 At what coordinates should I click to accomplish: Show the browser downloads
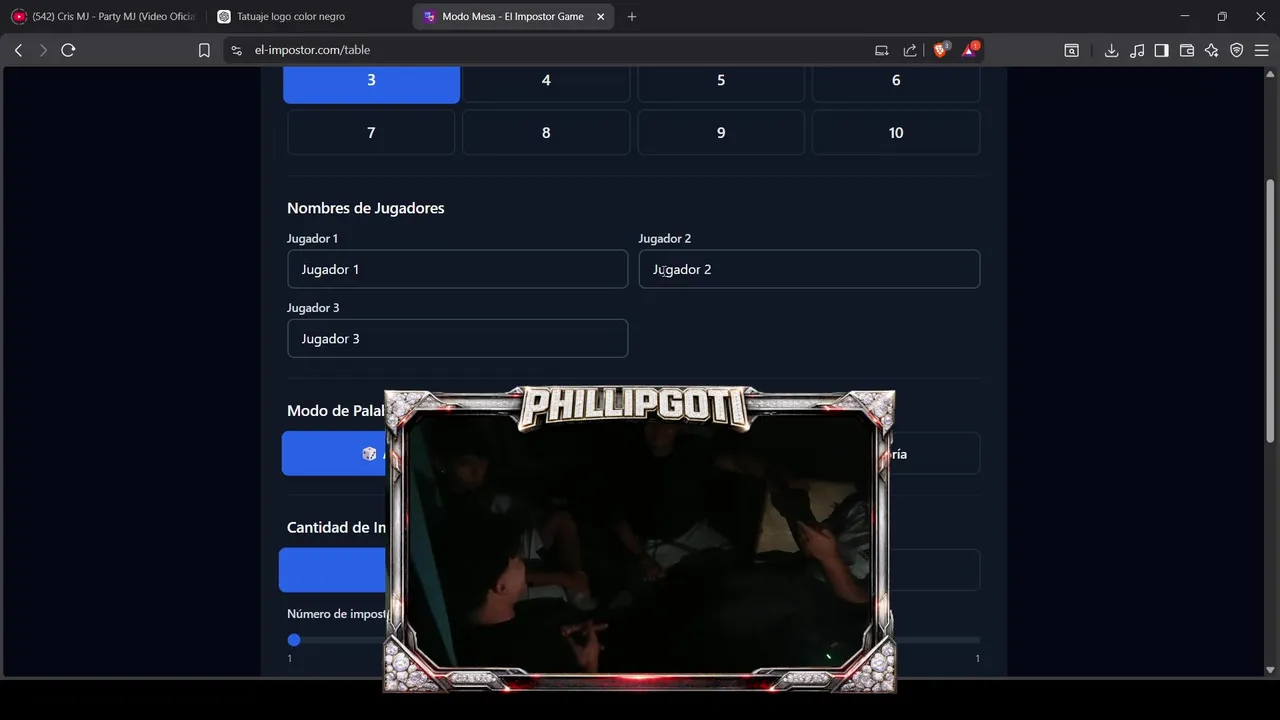point(1111,50)
